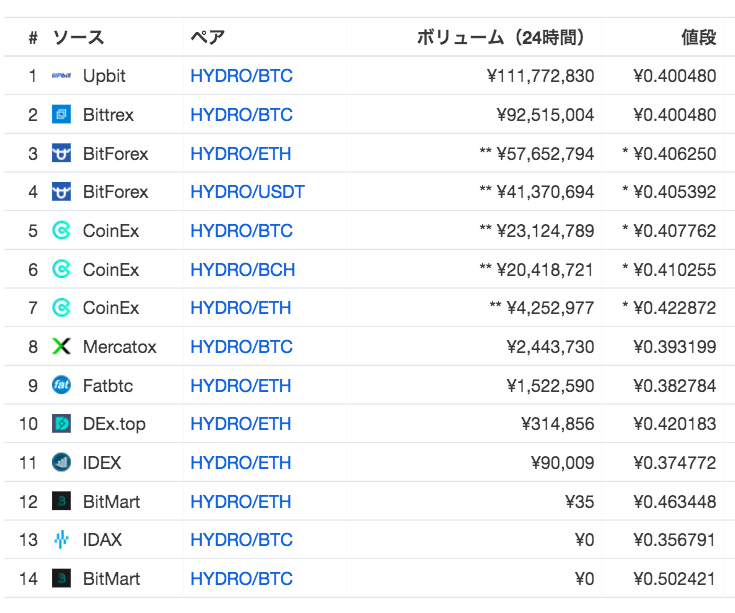Viewport: 735px width, 613px height.
Task: Click the IDAX logo icon
Action: point(61,540)
